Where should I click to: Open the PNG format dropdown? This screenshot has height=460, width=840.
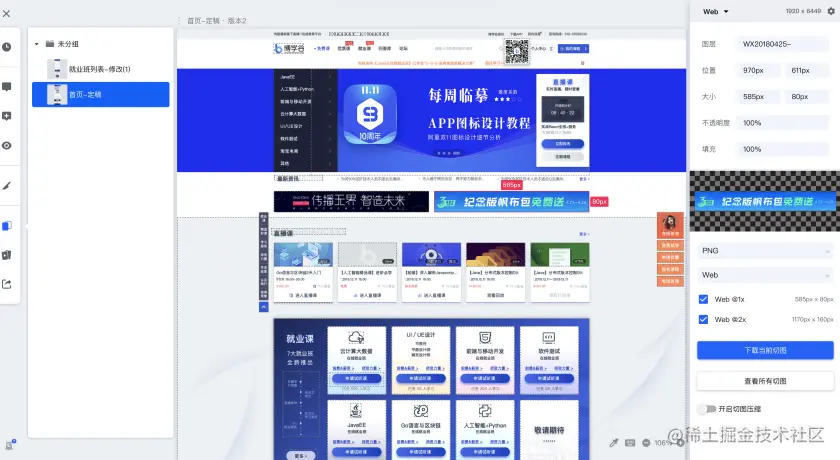click(765, 251)
